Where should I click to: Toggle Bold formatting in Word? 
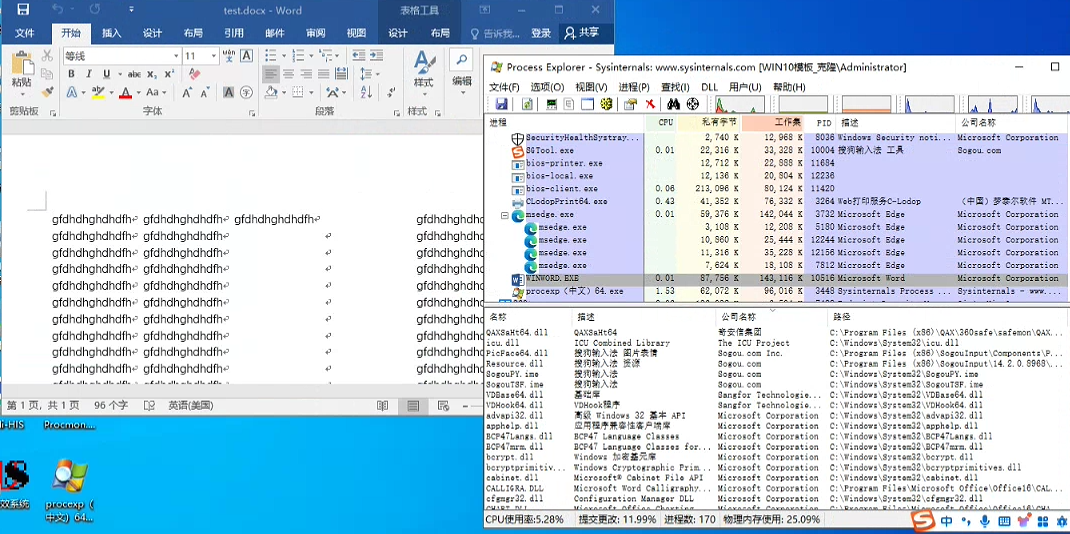coord(71,74)
